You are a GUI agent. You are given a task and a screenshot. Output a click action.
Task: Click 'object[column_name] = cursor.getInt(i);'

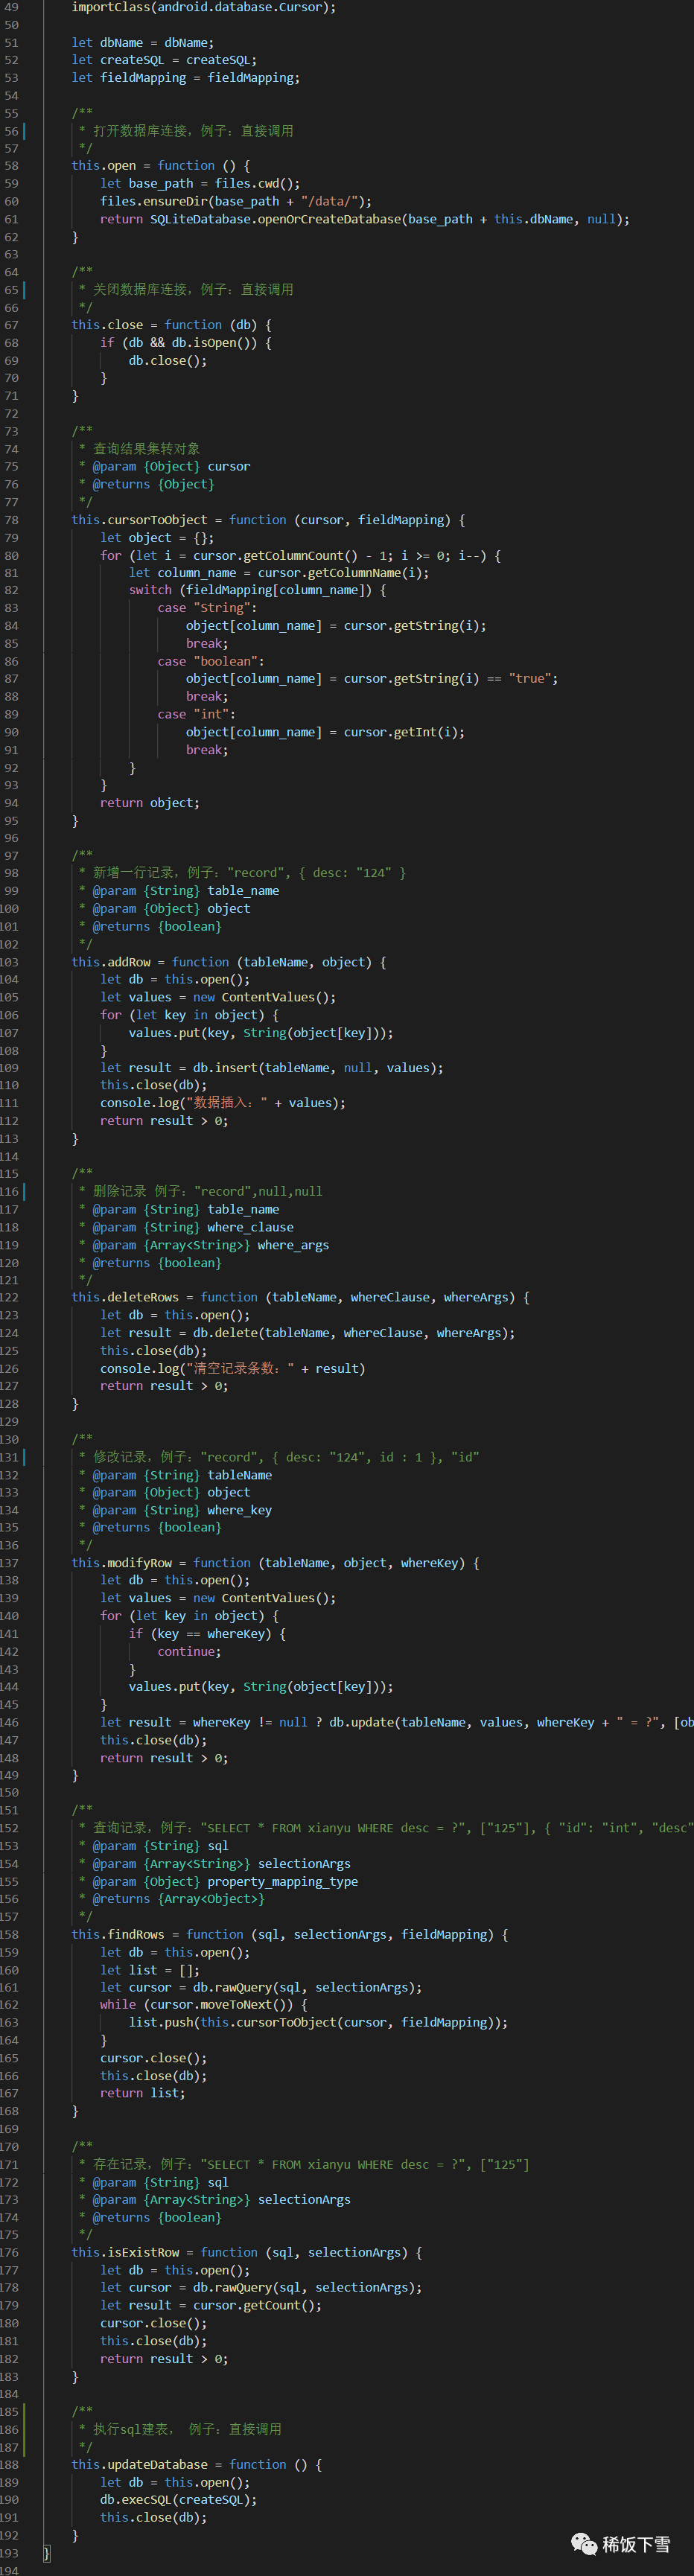[x=325, y=732]
